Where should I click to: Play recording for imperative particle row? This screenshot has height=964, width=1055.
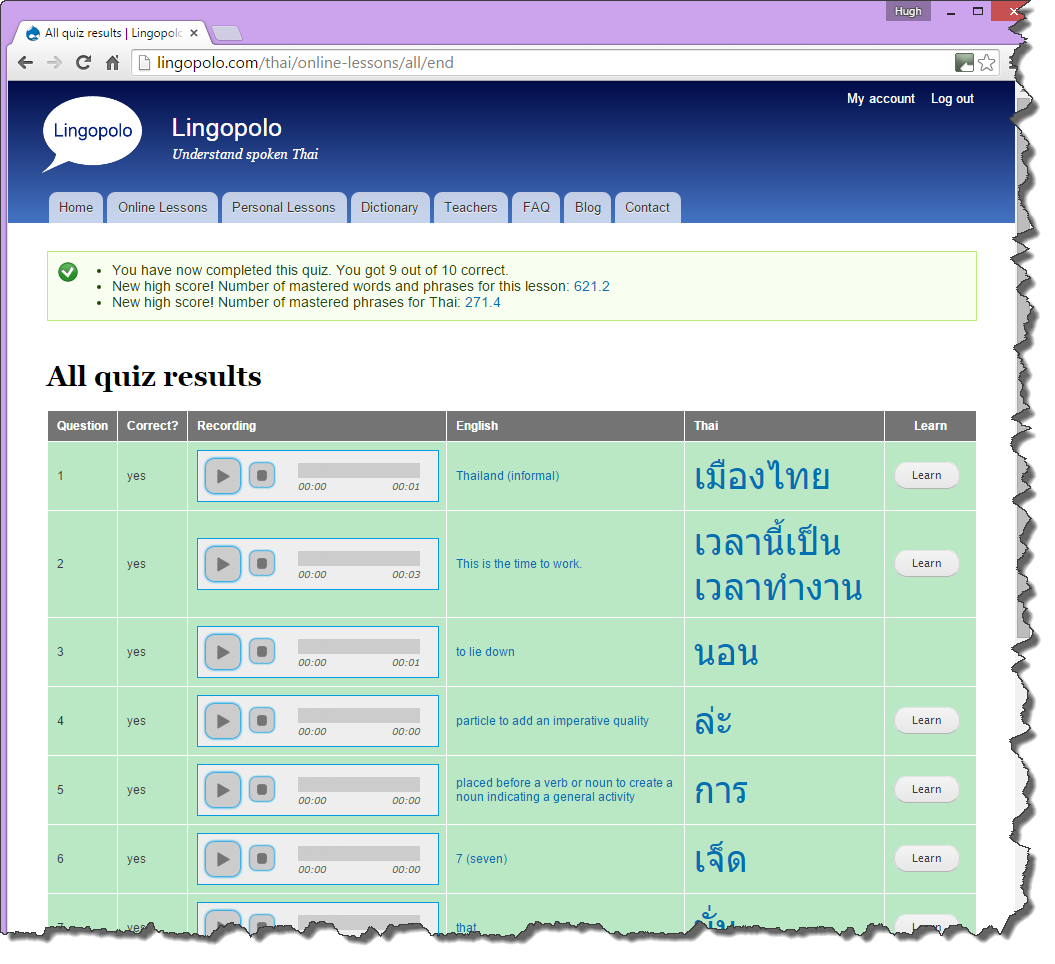(x=223, y=721)
